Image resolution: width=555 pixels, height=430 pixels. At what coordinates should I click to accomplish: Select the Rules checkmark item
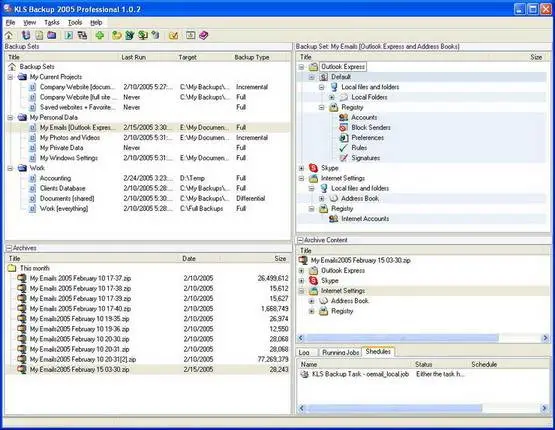pos(359,148)
